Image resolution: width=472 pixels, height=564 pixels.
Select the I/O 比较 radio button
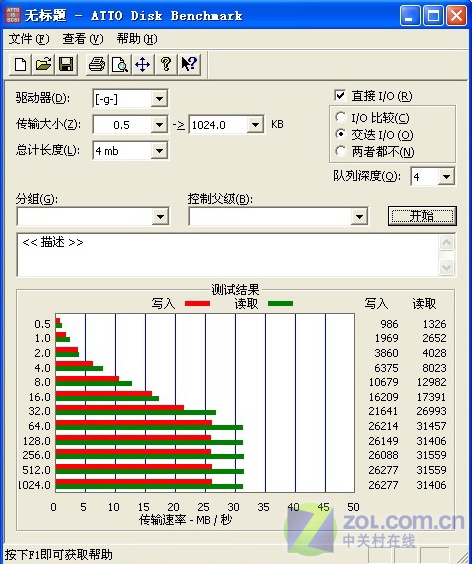pyautogui.click(x=340, y=117)
